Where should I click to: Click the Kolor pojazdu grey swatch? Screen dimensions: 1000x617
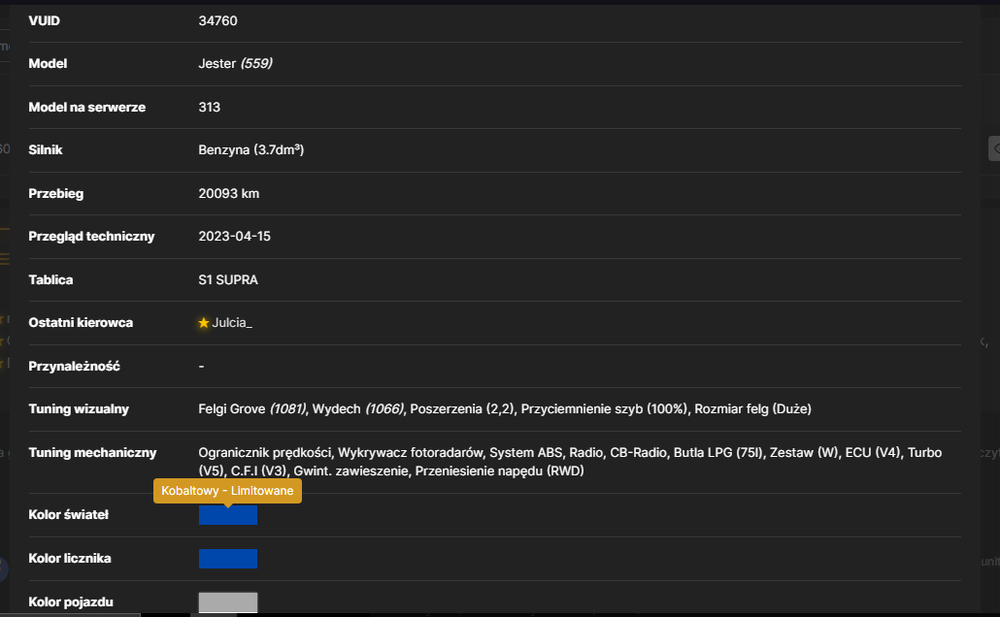point(228,602)
